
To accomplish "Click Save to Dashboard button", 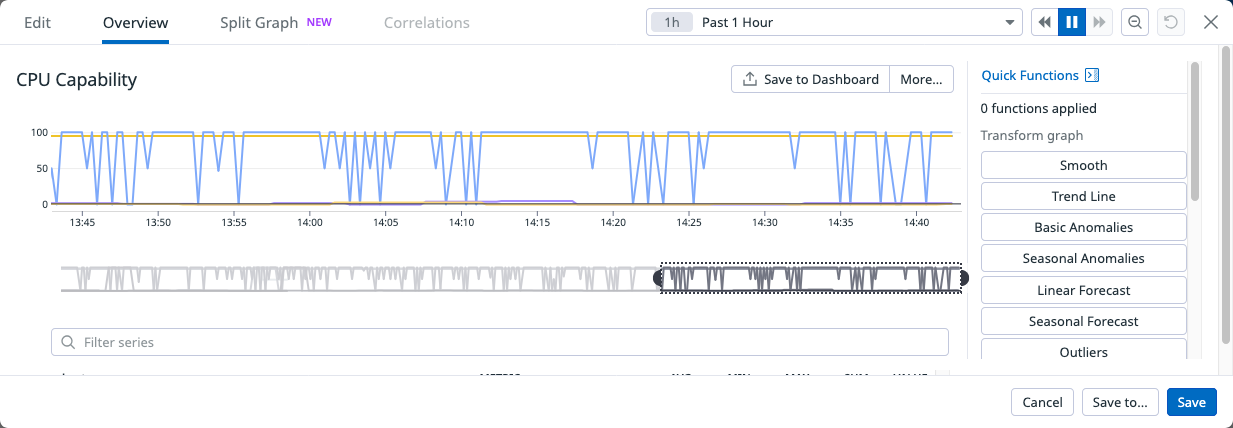I will (x=810, y=80).
